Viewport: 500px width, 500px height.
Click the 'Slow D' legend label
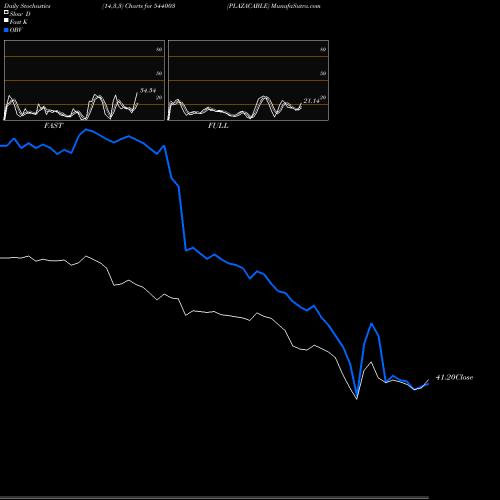point(20,14)
